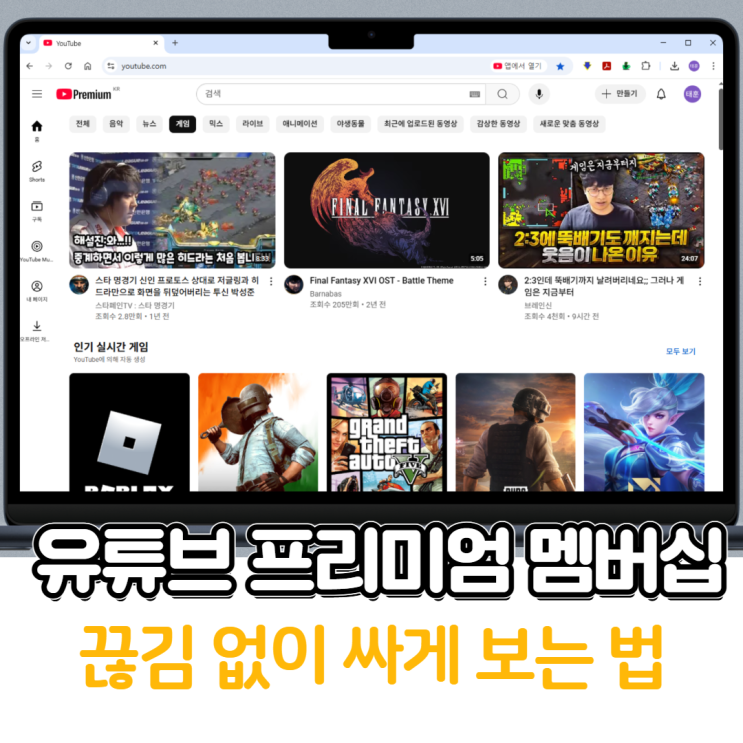Screen dimensions: 743x743
Task: Bookmark this page with the star
Action: tap(560, 66)
